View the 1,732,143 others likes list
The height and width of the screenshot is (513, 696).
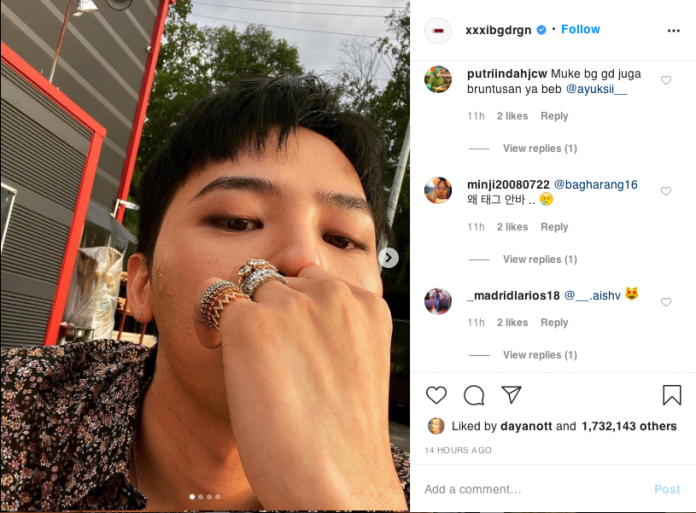pyautogui.click(x=629, y=426)
